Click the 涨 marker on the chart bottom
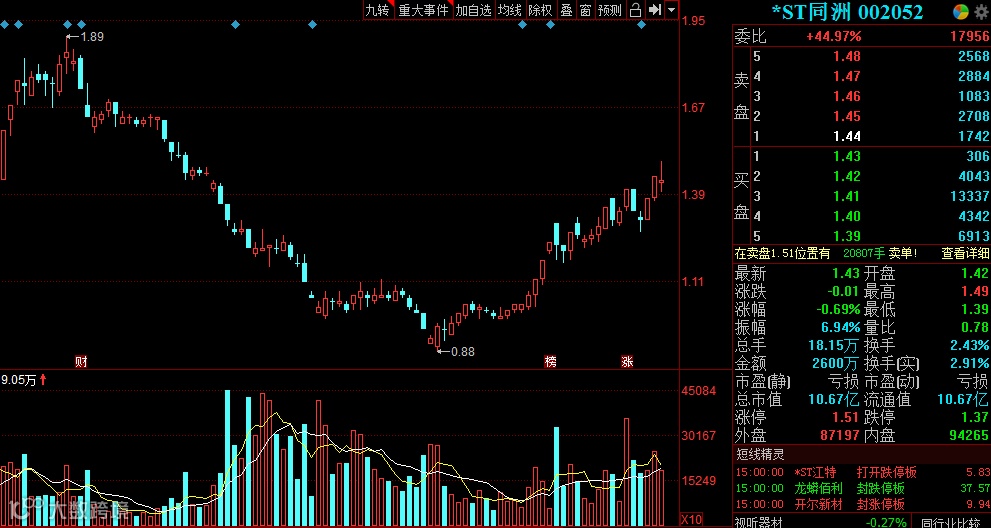 coord(627,362)
